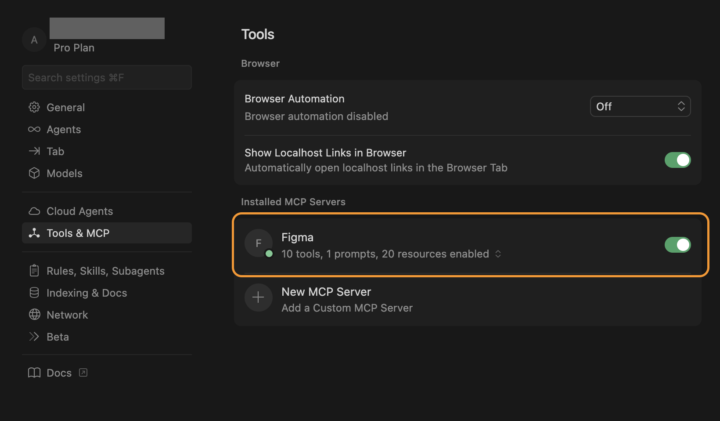This screenshot has width=720, height=421.
Task: Open the Browser Automation Off dropdown
Action: pyautogui.click(x=640, y=107)
